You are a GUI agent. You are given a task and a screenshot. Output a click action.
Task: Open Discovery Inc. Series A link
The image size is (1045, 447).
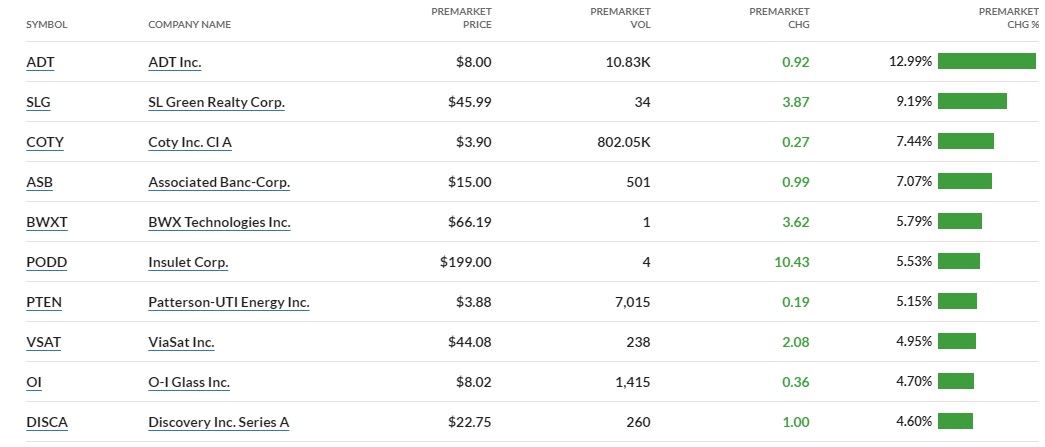click(218, 422)
